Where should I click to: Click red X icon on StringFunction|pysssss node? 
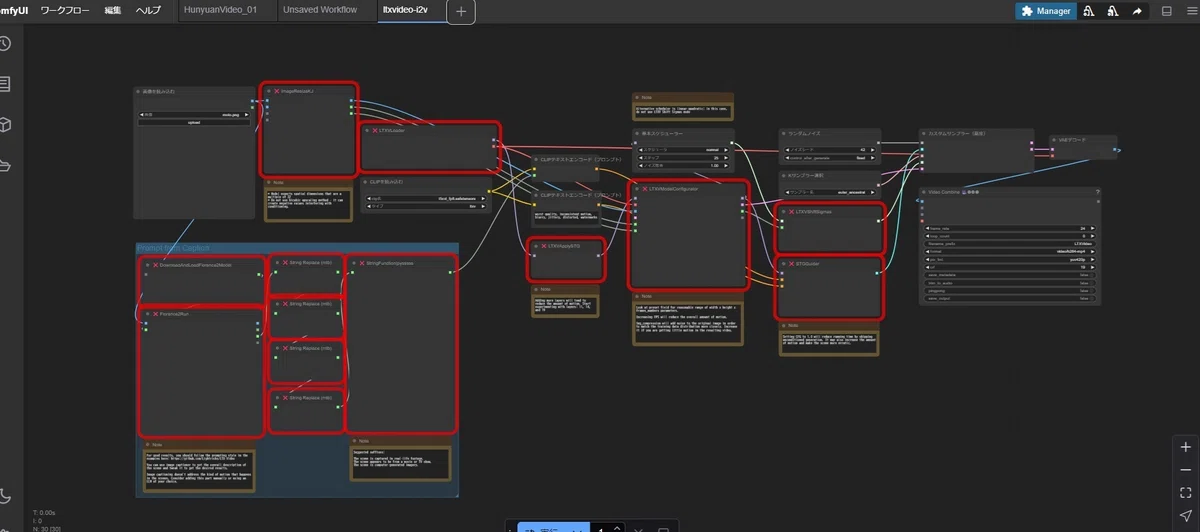tap(361, 264)
